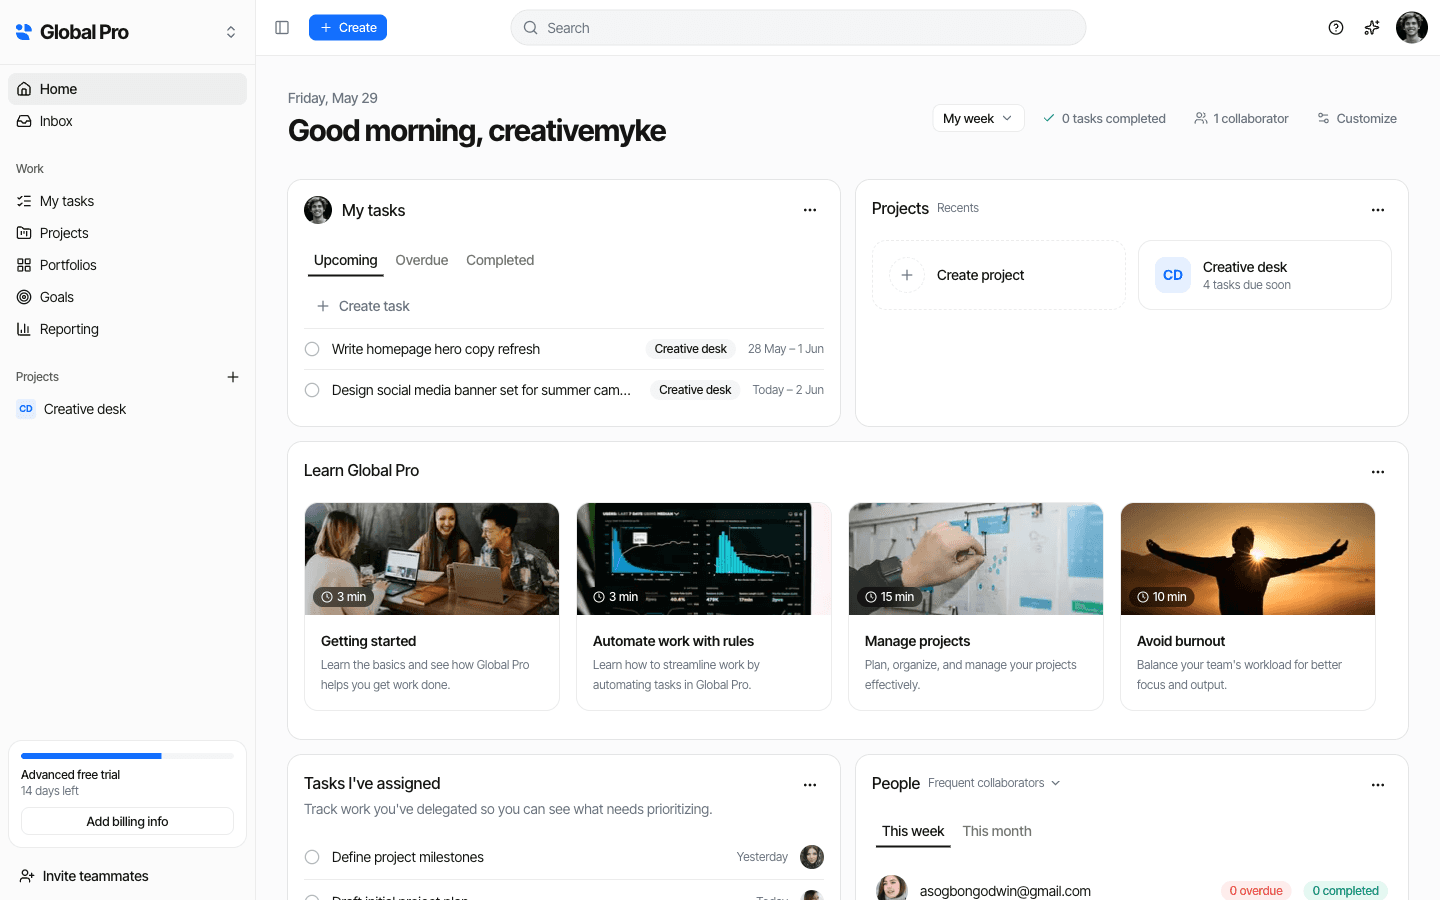Open the Creative desk project card
This screenshot has height=900, width=1440.
coord(1265,275)
